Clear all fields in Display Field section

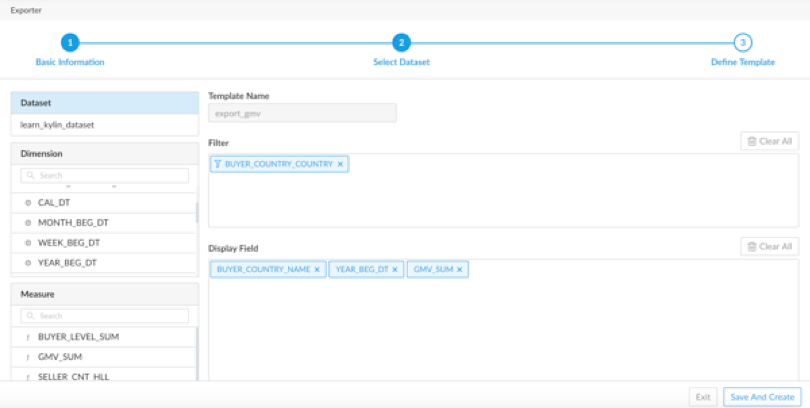point(769,246)
